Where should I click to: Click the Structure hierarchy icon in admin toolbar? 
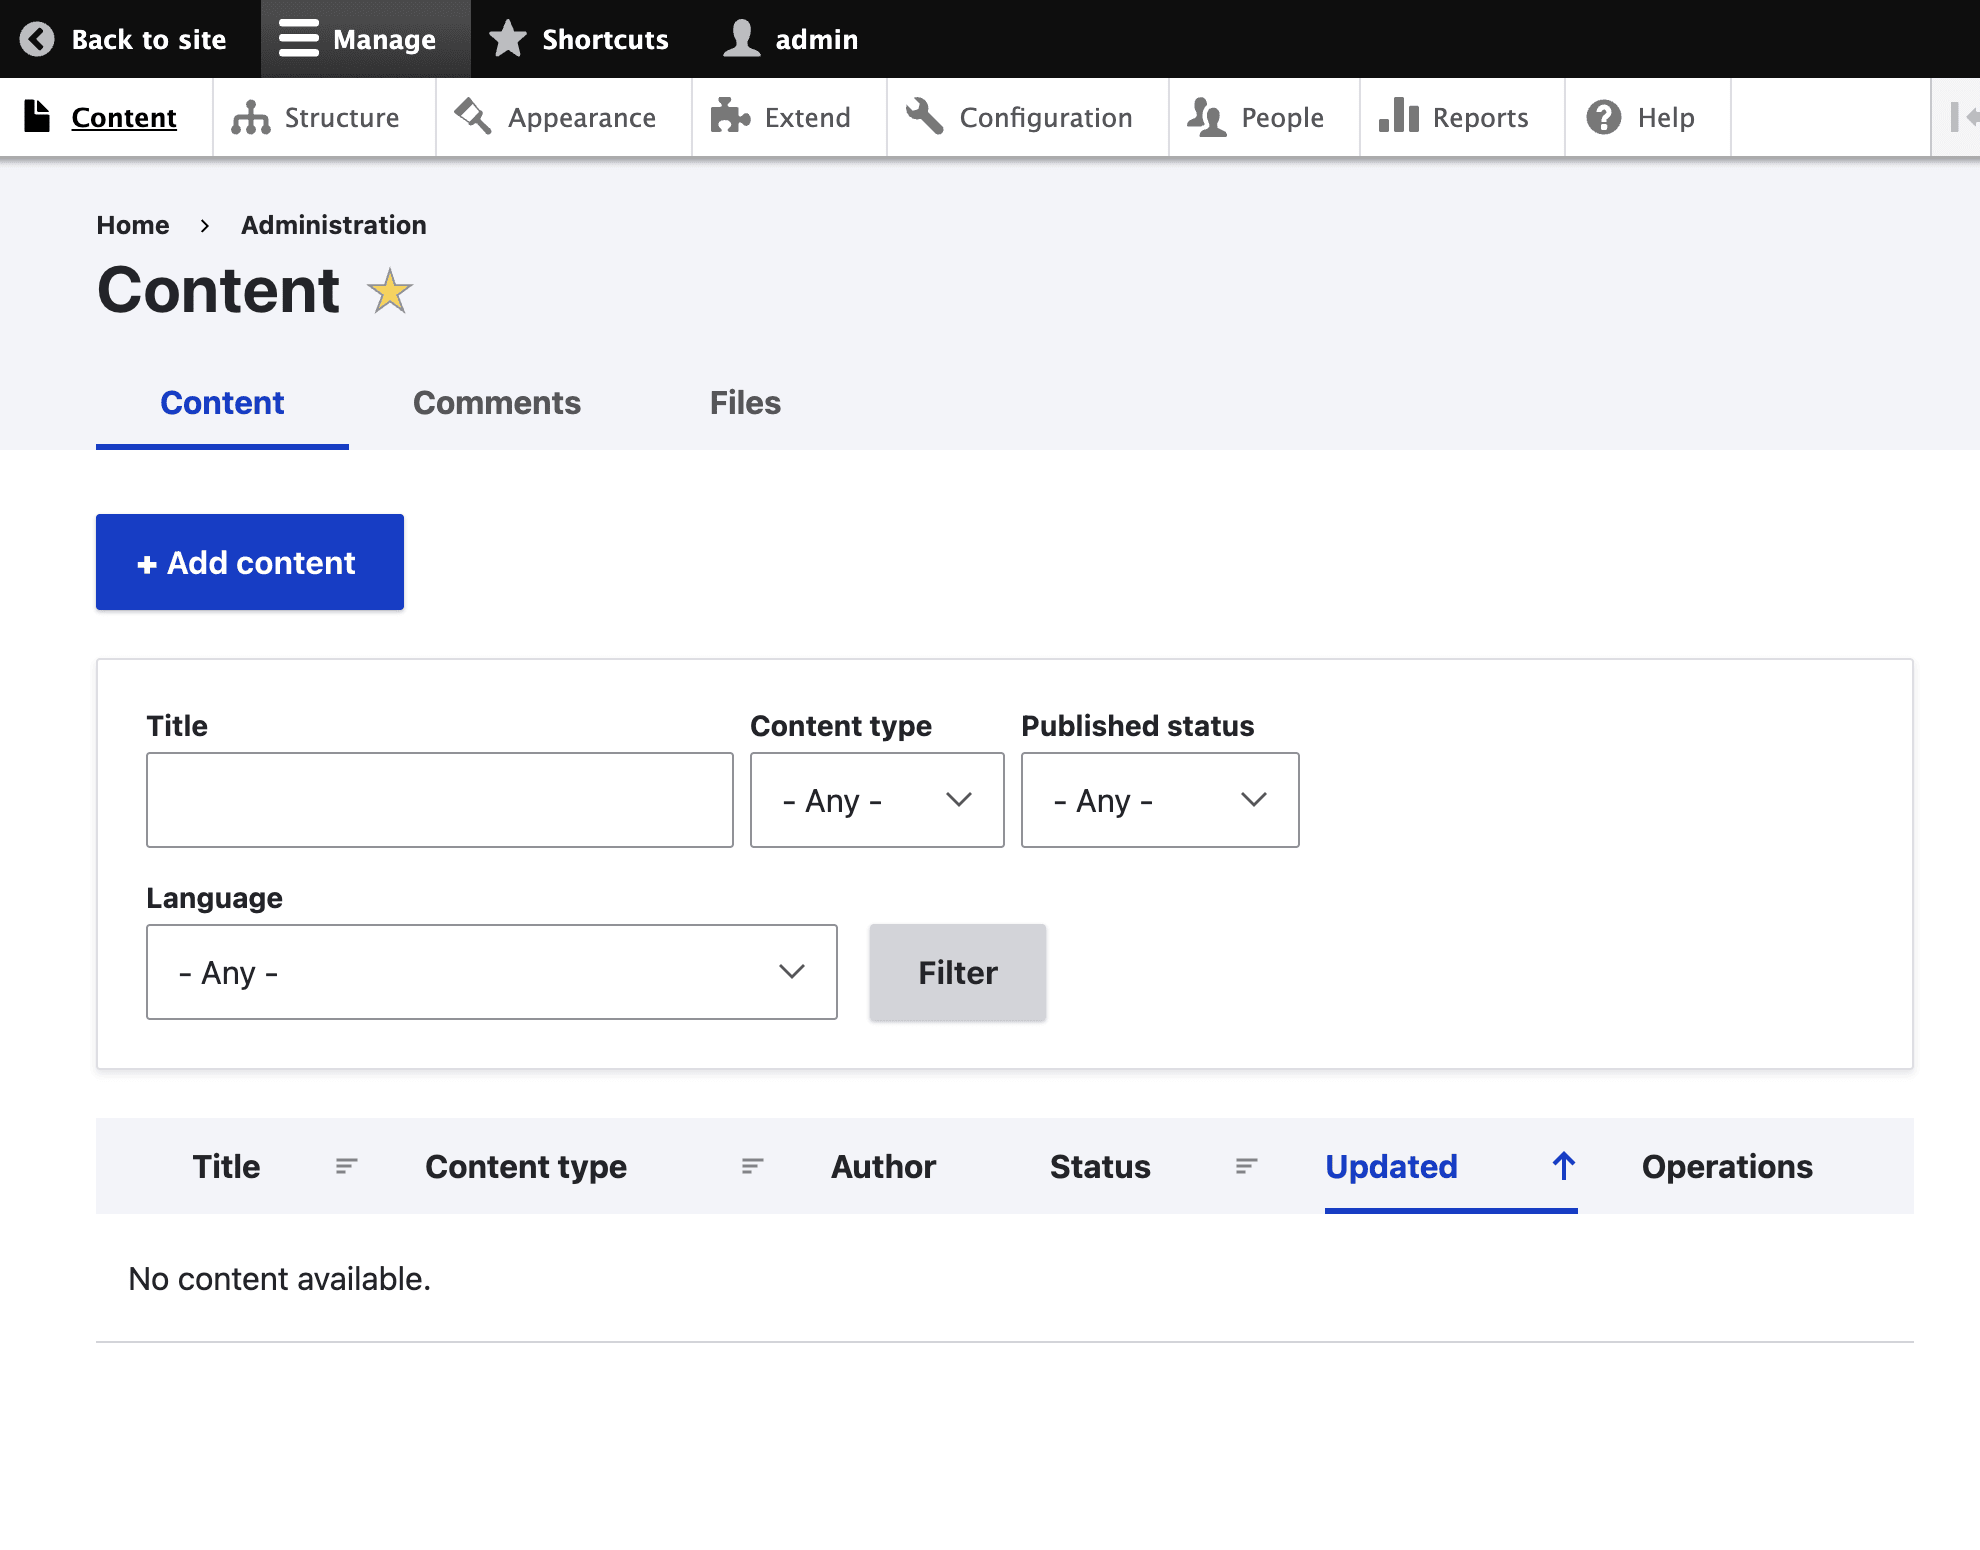click(251, 118)
